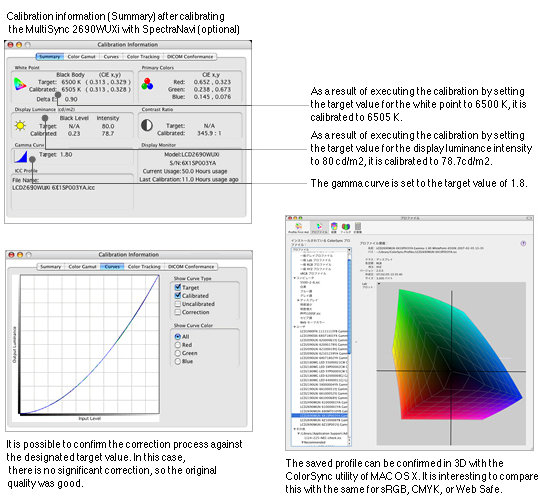The width and height of the screenshot is (540, 500).
Task: Collapse the Other group in the profile tree
Action: 294,429
